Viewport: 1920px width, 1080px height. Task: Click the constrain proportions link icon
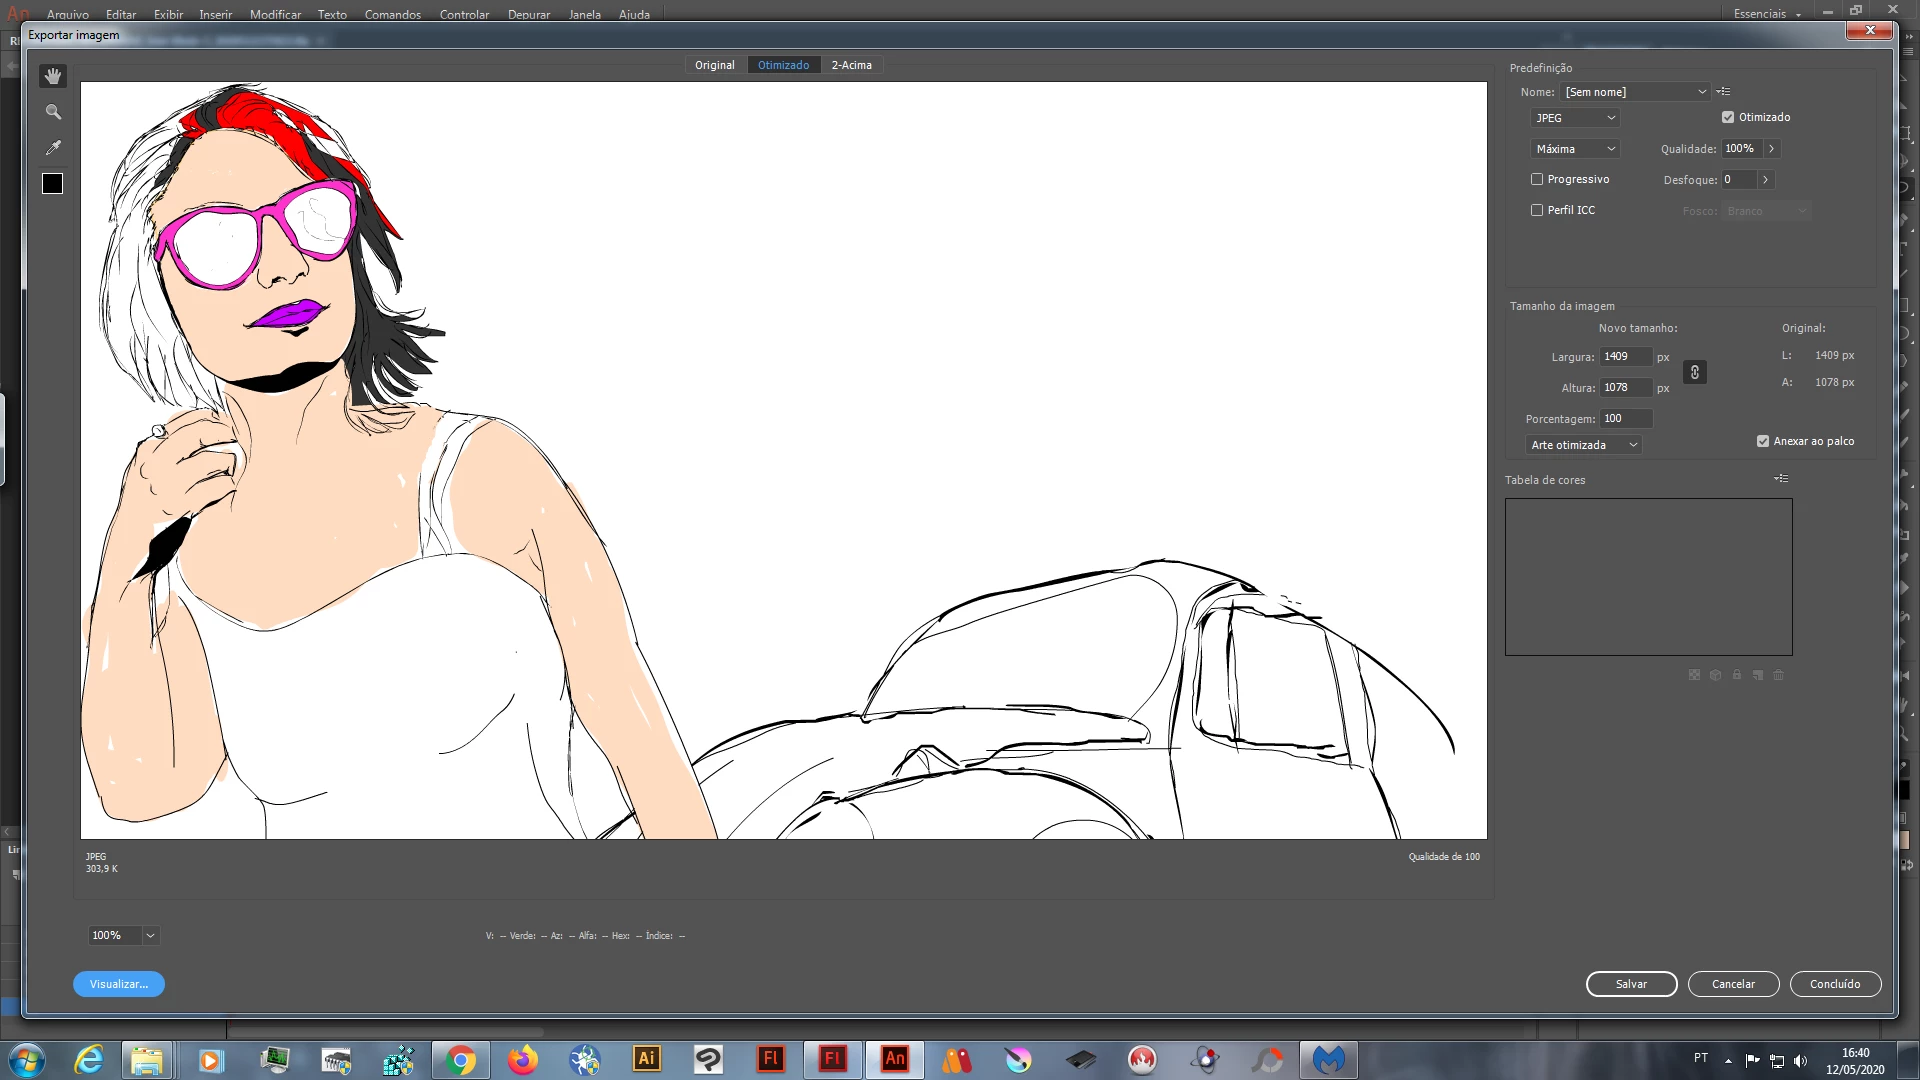pyautogui.click(x=1695, y=372)
